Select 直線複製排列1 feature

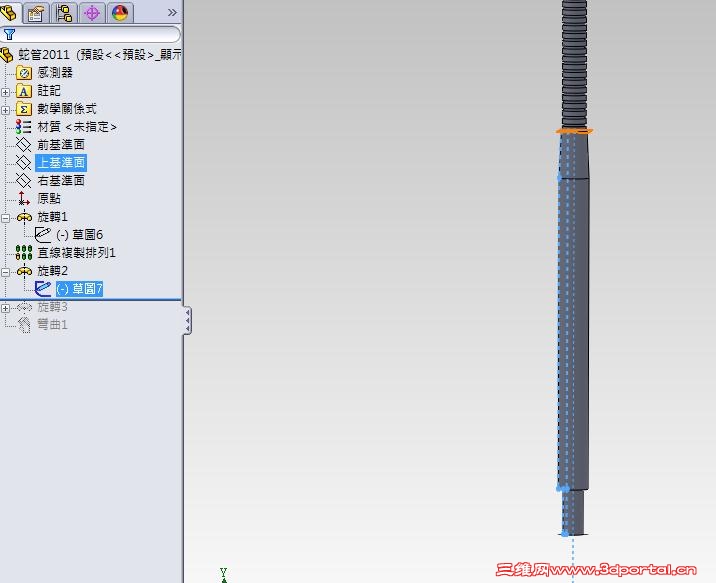coord(76,252)
